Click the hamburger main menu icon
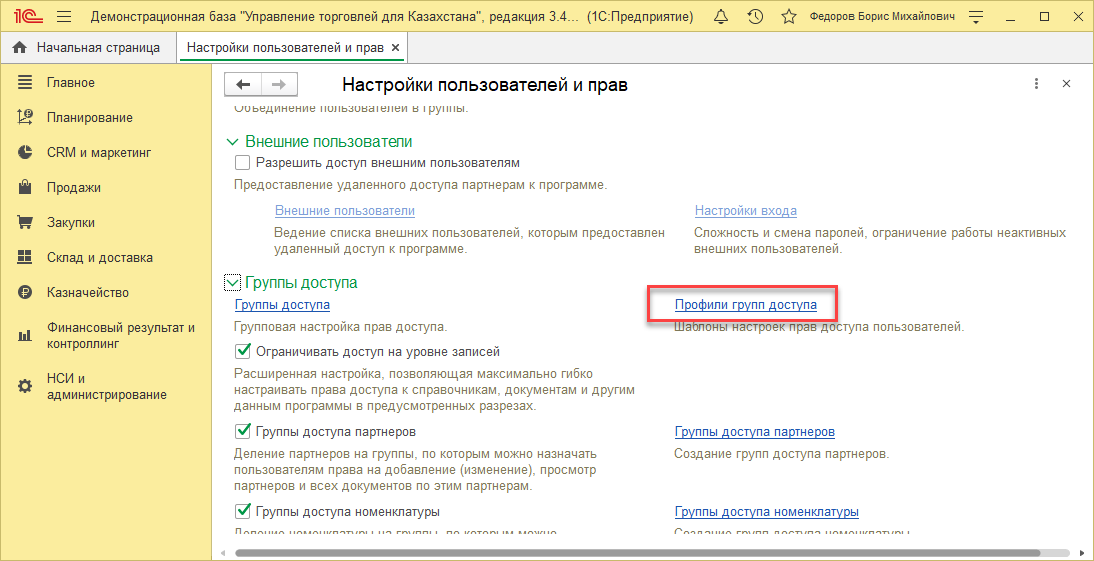The height and width of the screenshot is (561, 1094). click(64, 17)
